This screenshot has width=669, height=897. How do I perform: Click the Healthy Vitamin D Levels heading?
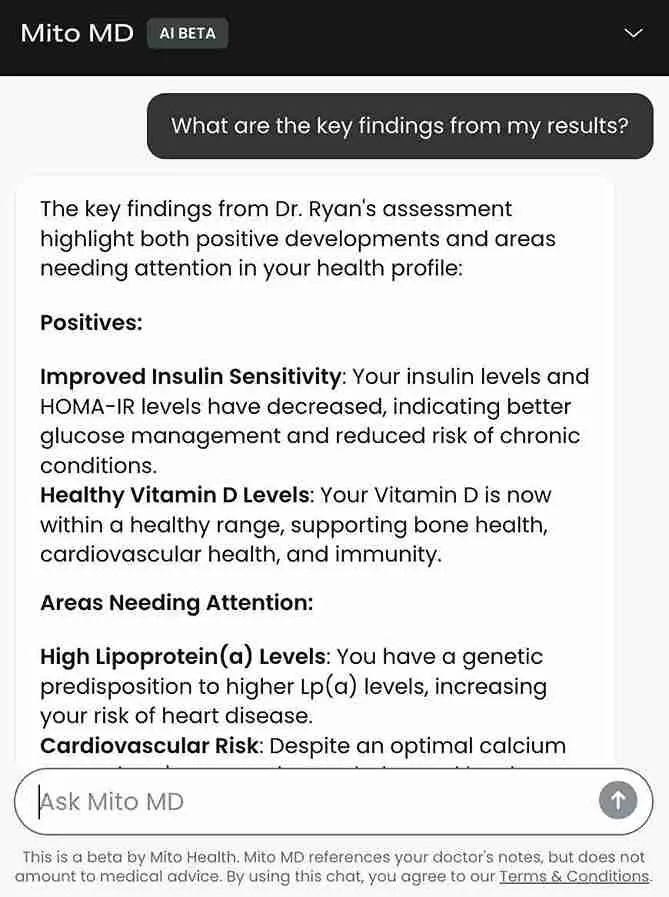176,495
